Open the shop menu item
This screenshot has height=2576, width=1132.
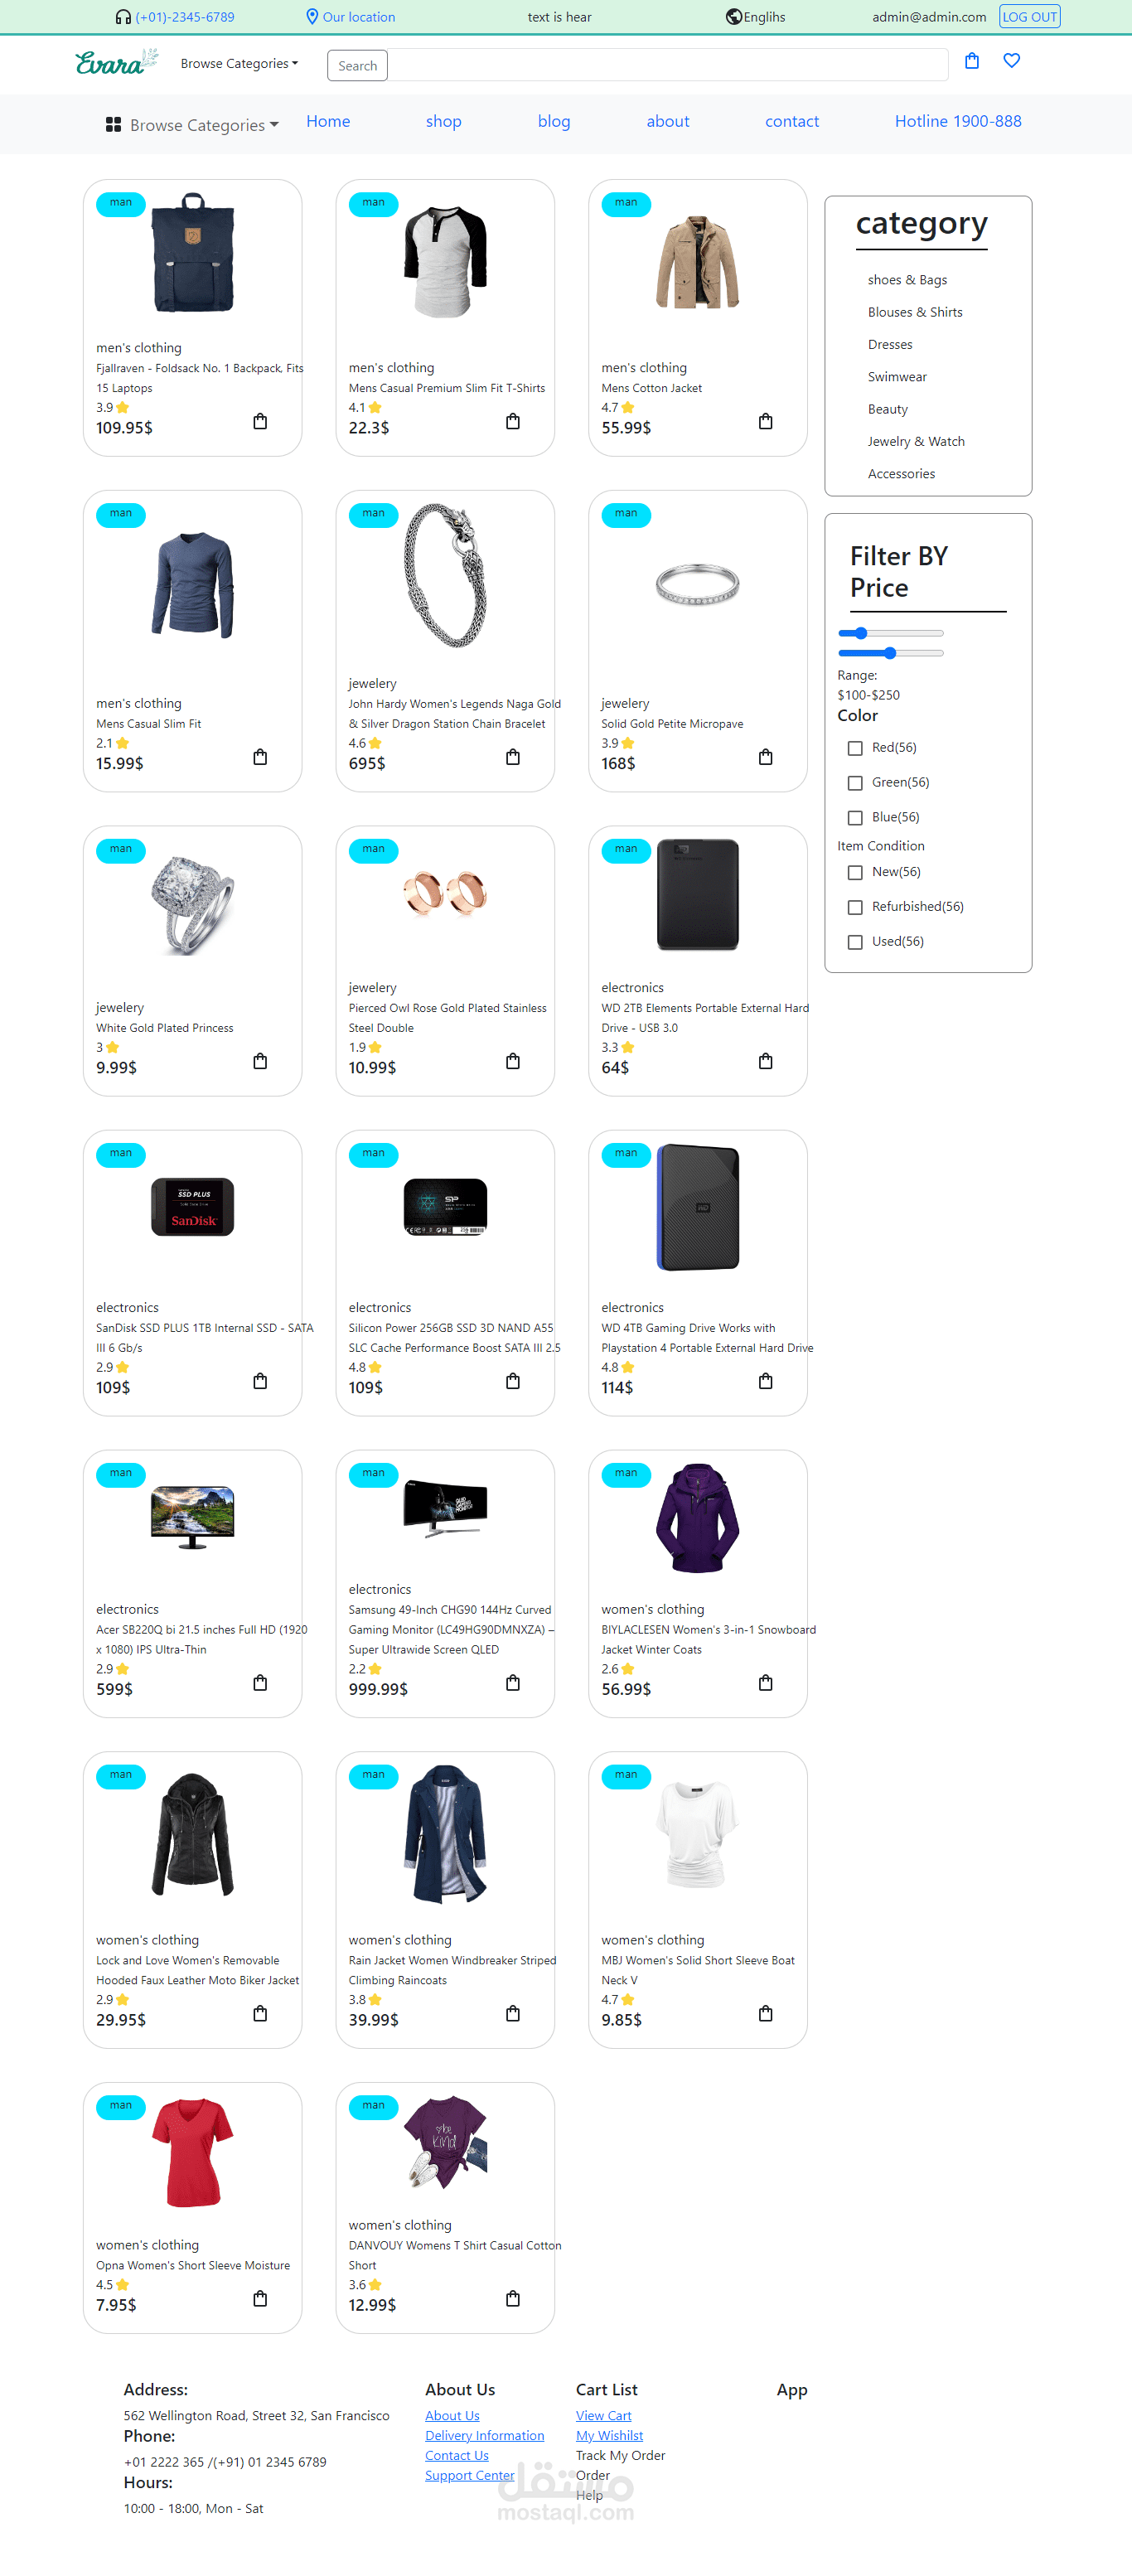(x=443, y=121)
